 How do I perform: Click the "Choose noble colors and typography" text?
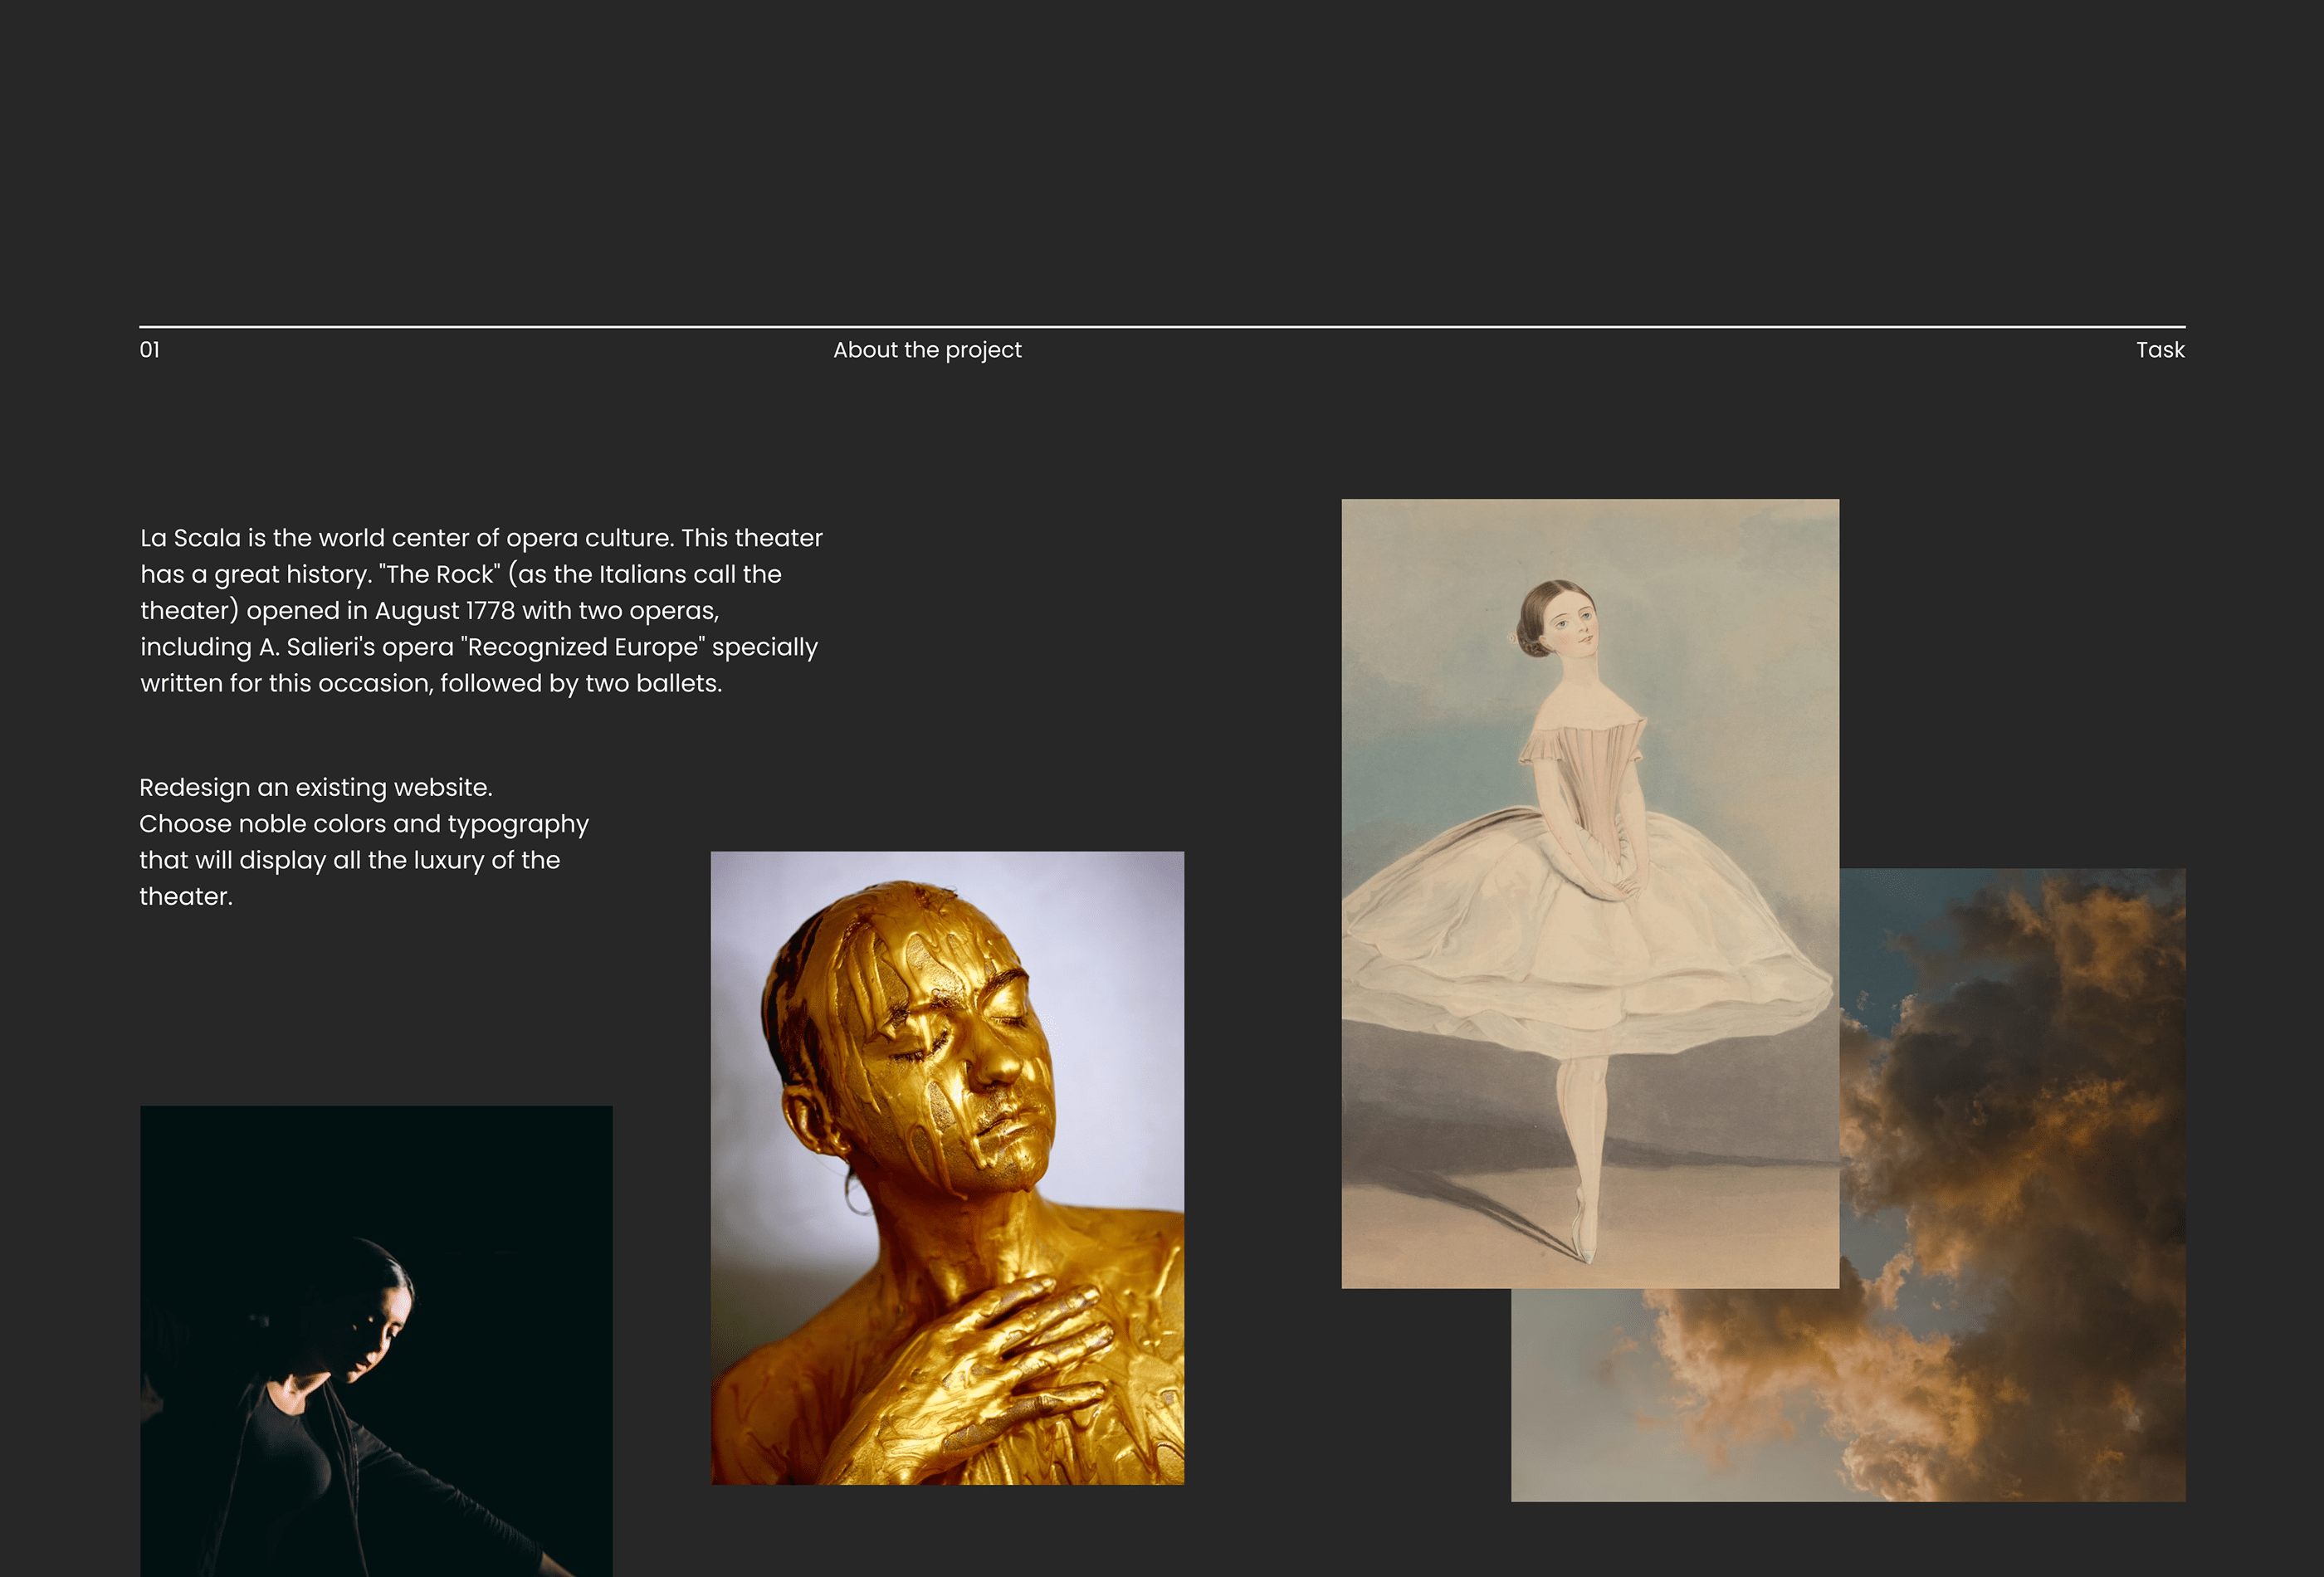pos(364,824)
